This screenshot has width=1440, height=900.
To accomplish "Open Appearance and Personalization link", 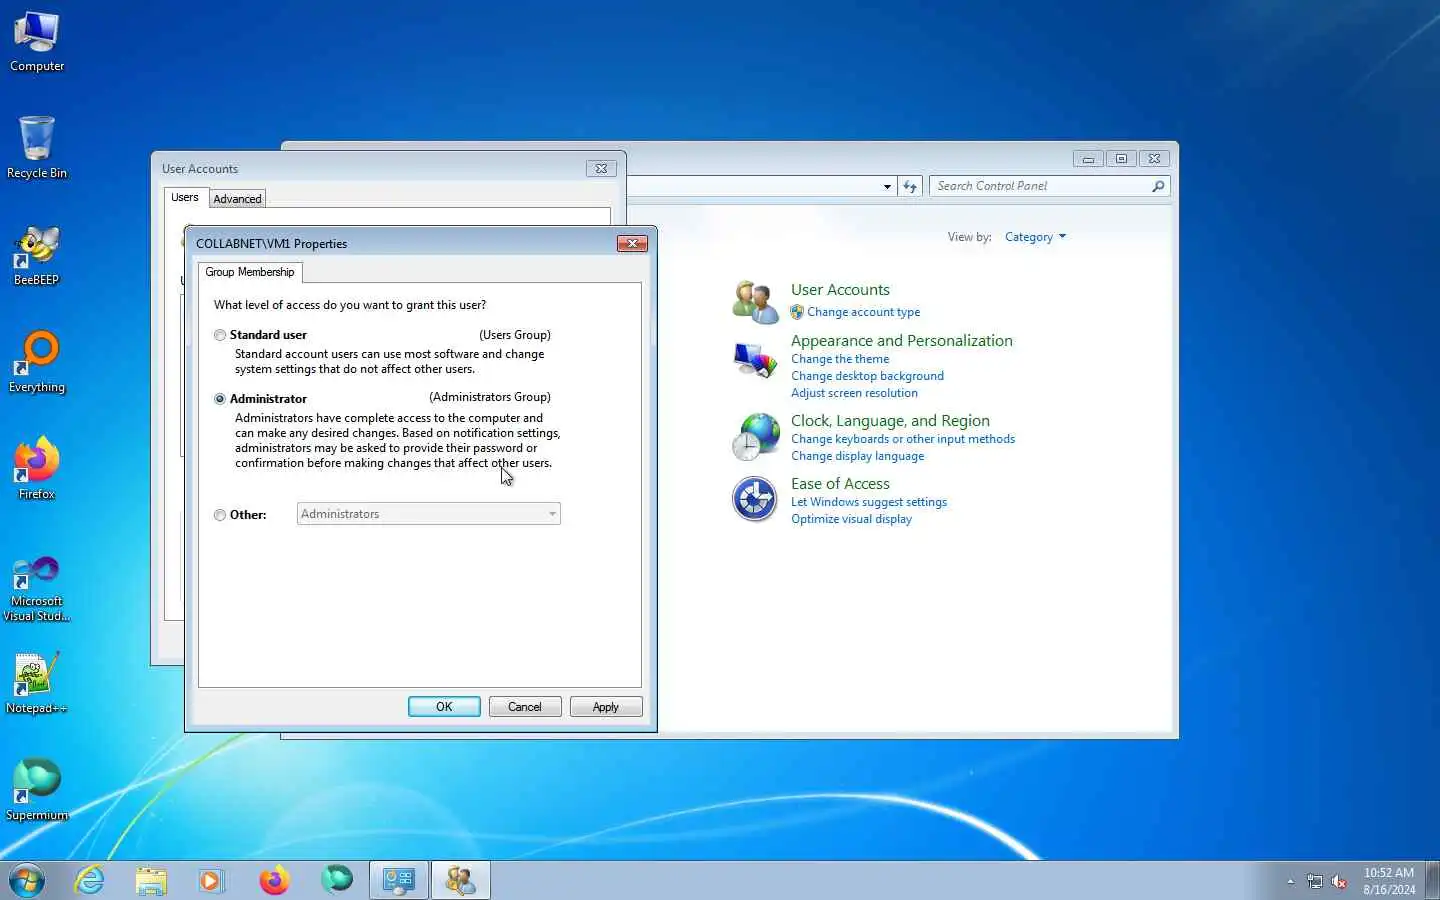I will point(902,341).
